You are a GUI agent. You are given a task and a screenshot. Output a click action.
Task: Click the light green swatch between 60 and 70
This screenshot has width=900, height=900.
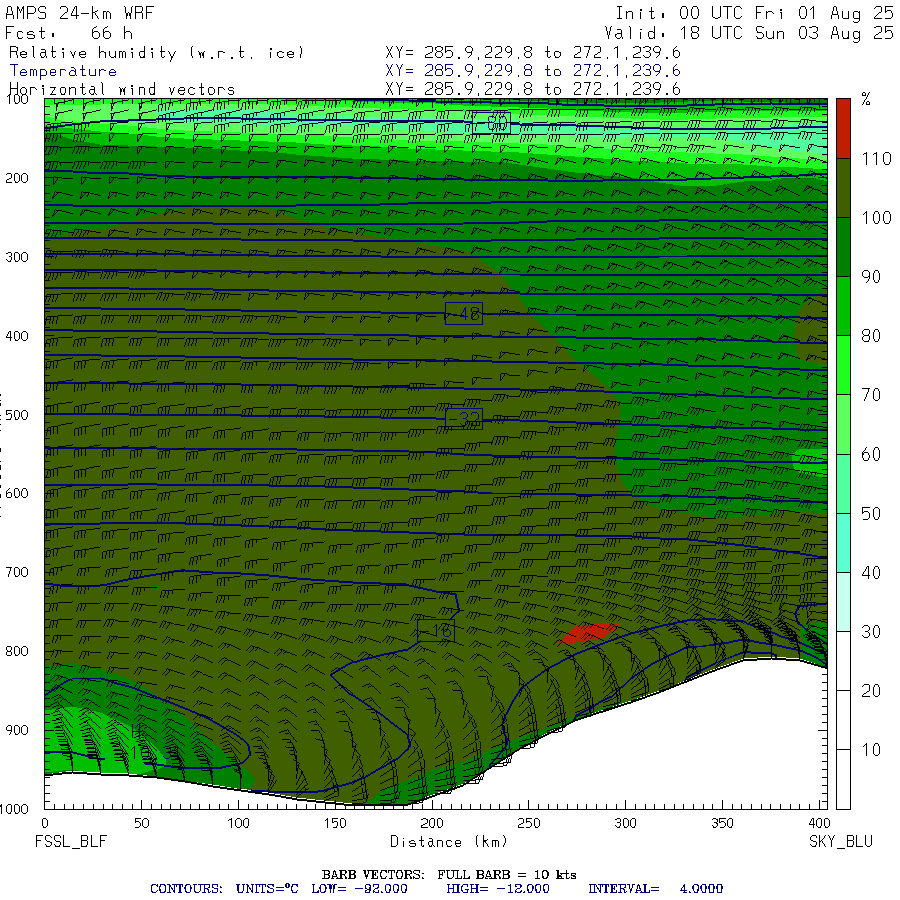[x=843, y=424]
